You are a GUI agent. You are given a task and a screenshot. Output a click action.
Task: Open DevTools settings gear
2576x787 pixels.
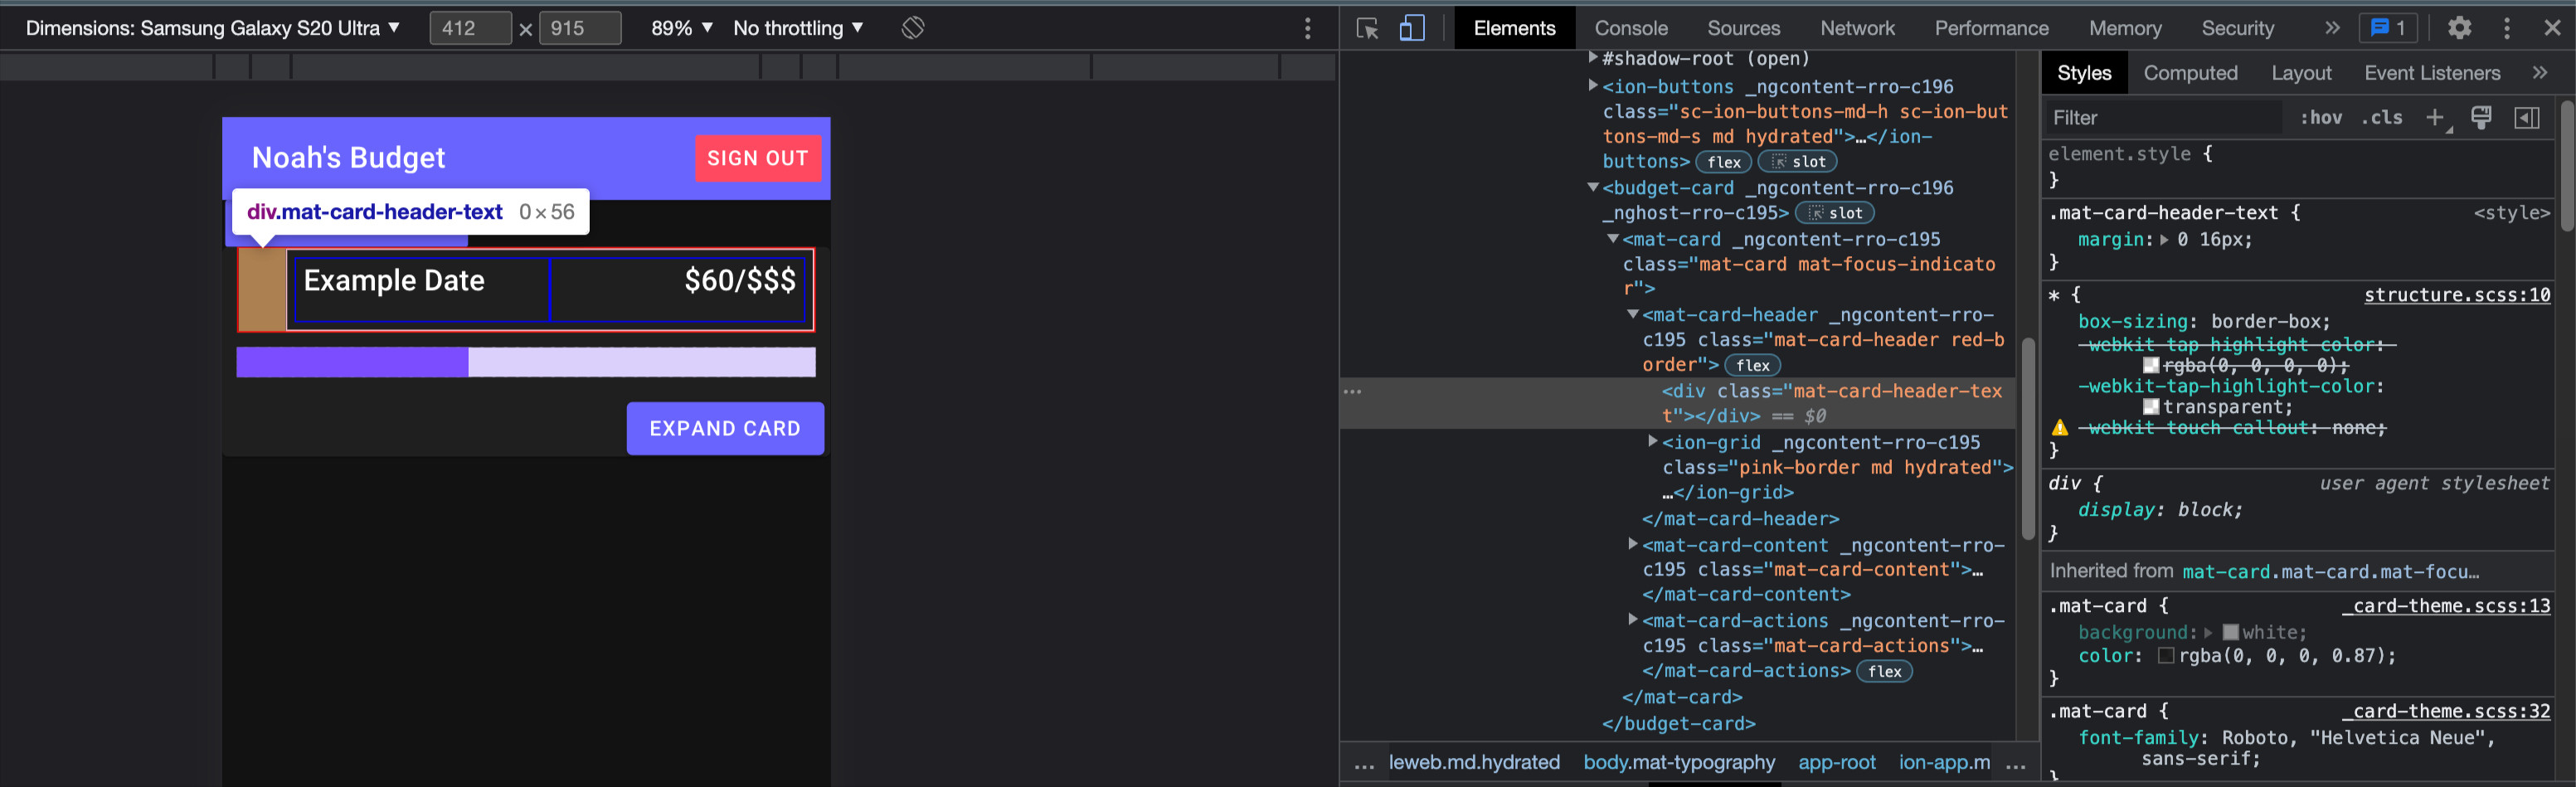2459,28
